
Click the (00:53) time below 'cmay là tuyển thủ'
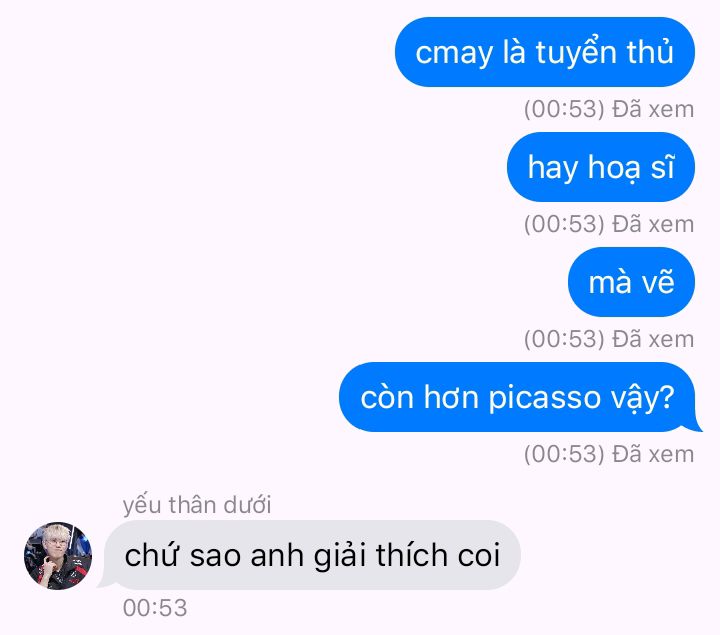click(x=564, y=109)
